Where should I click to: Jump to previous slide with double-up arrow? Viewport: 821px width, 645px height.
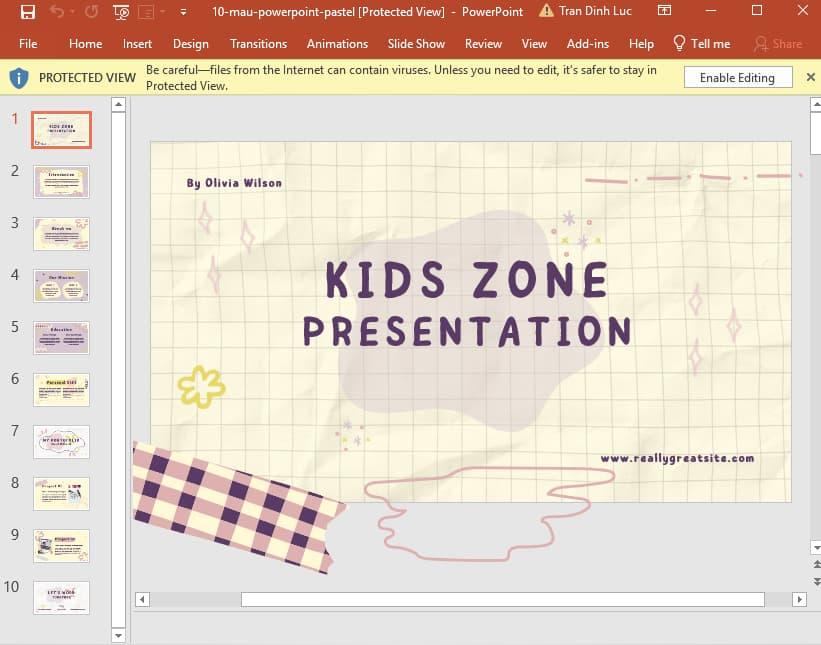click(815, 565)
